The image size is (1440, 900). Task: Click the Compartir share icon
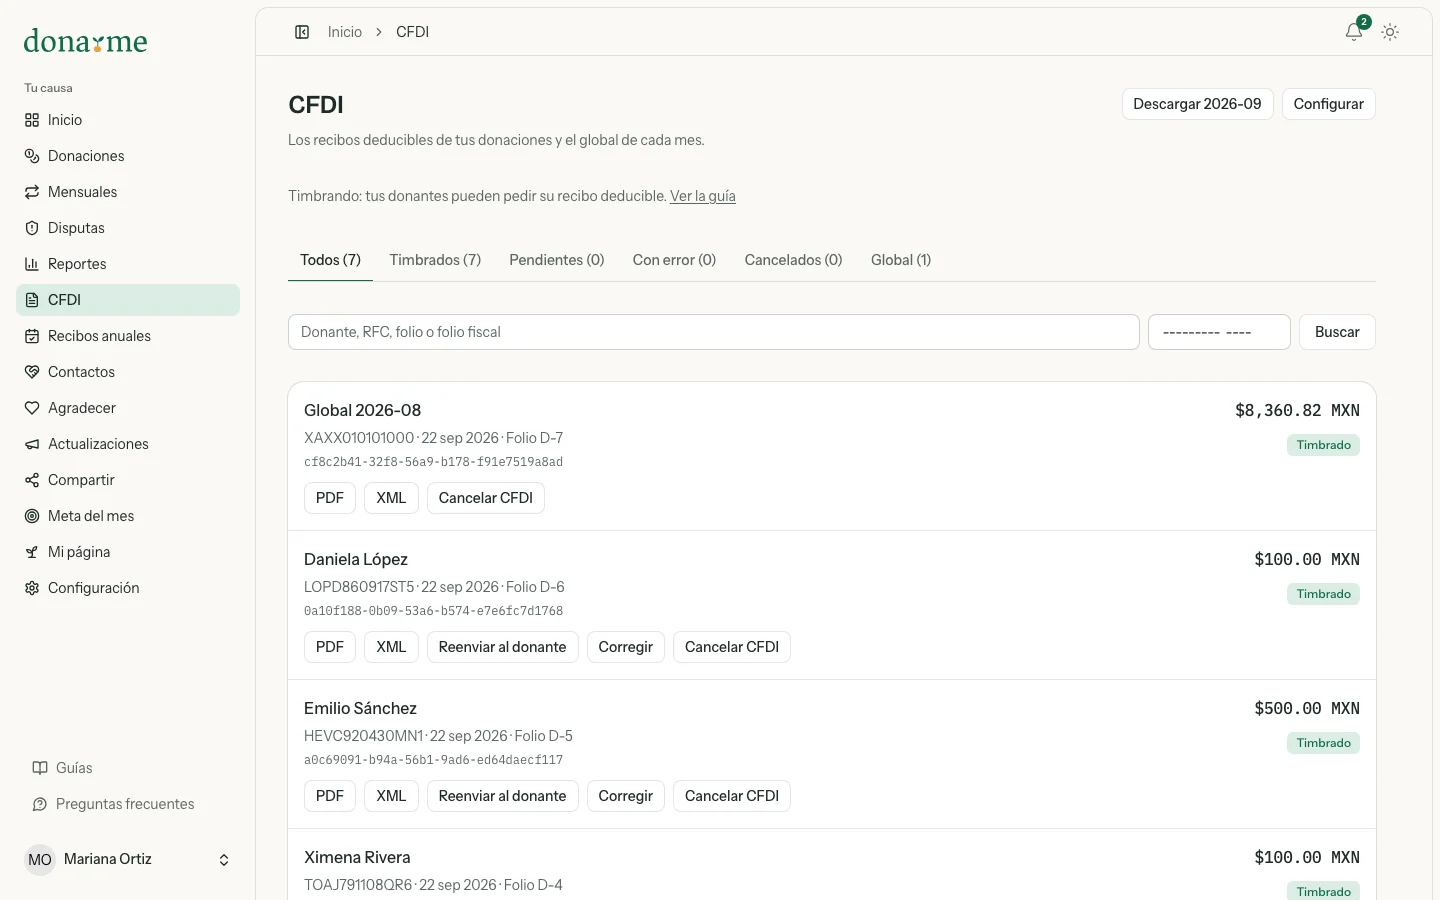click(x=32, y=480)
